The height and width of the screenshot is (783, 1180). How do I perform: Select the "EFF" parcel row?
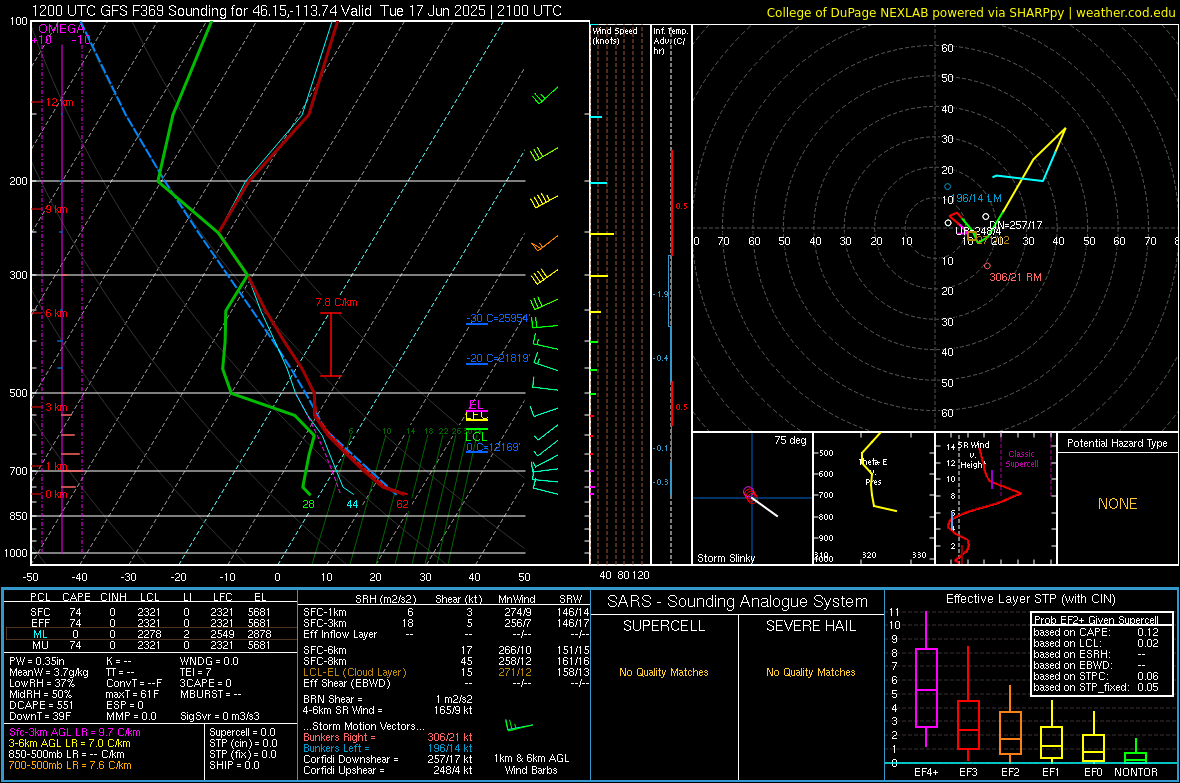[151, 623]
